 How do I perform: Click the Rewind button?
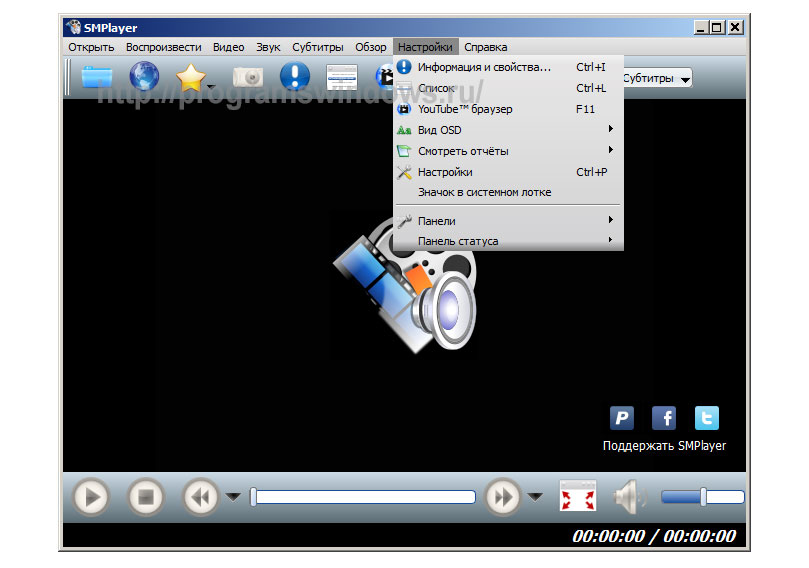pyautogui.click(x=201, y=497)
